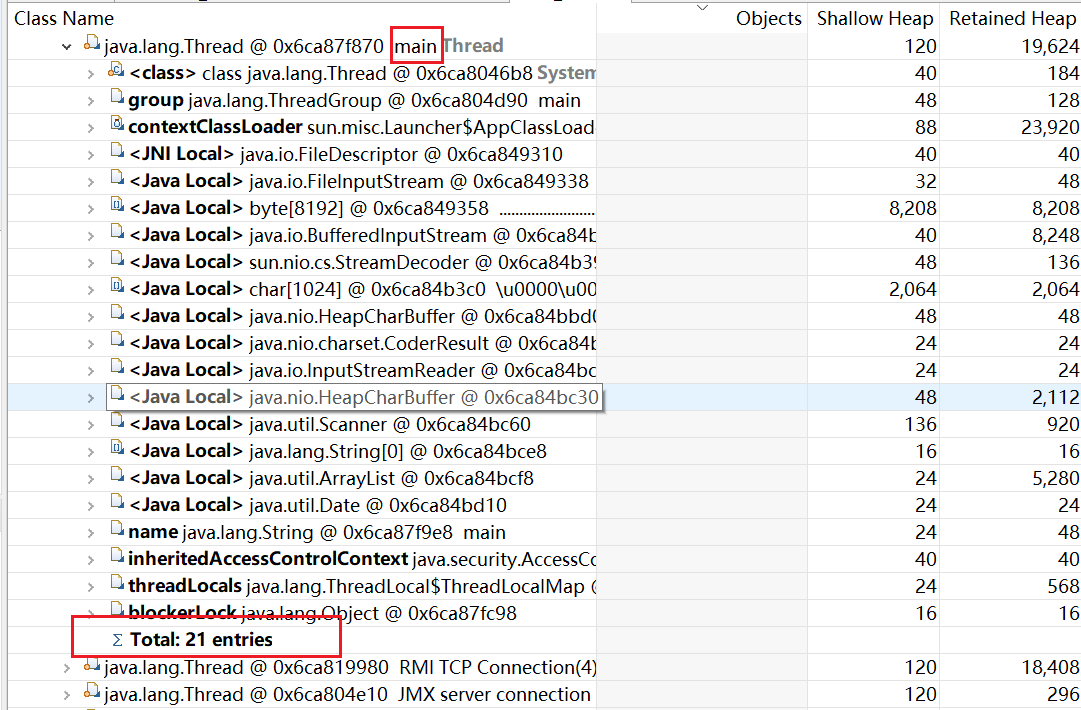Expand the group java.lang.ThreadGroup node
1081x710 pixels.
(x=91, y=100)
